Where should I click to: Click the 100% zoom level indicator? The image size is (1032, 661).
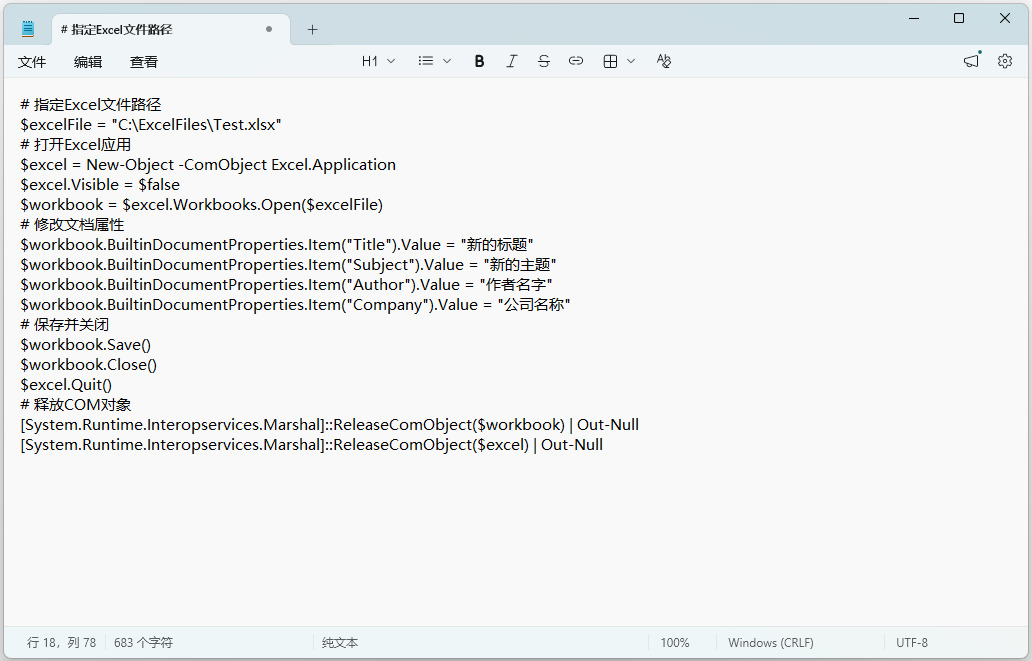tap(675, 643)
